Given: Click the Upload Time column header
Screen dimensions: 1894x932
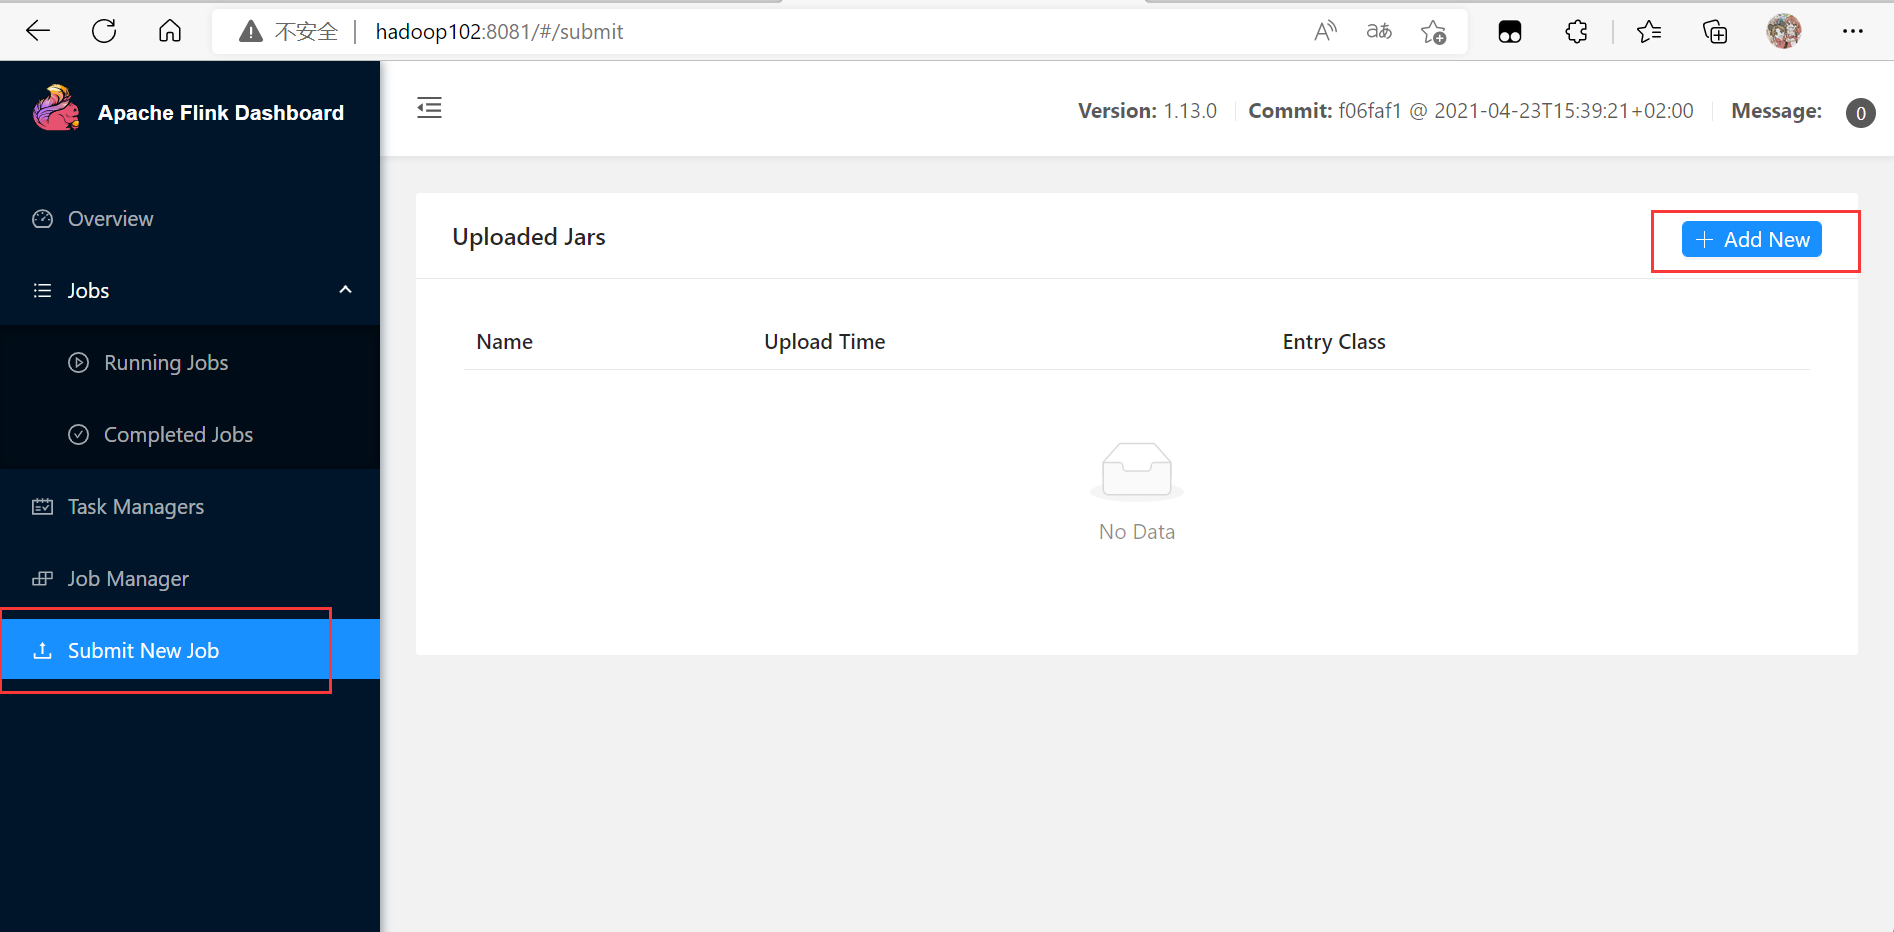Looking at the screenshot, I should (825, 342).
